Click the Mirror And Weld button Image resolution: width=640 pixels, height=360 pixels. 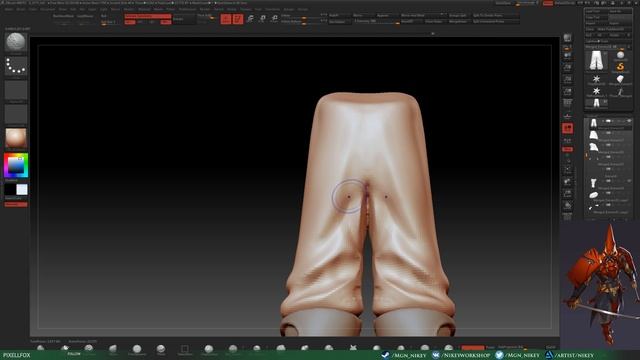tap(423, 16)
